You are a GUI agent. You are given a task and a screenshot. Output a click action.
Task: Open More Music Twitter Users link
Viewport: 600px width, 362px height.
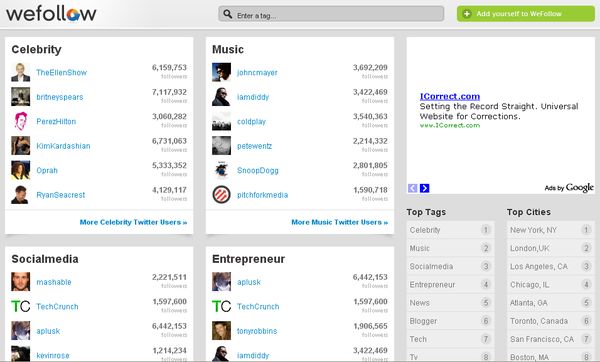tap(339, 222)
